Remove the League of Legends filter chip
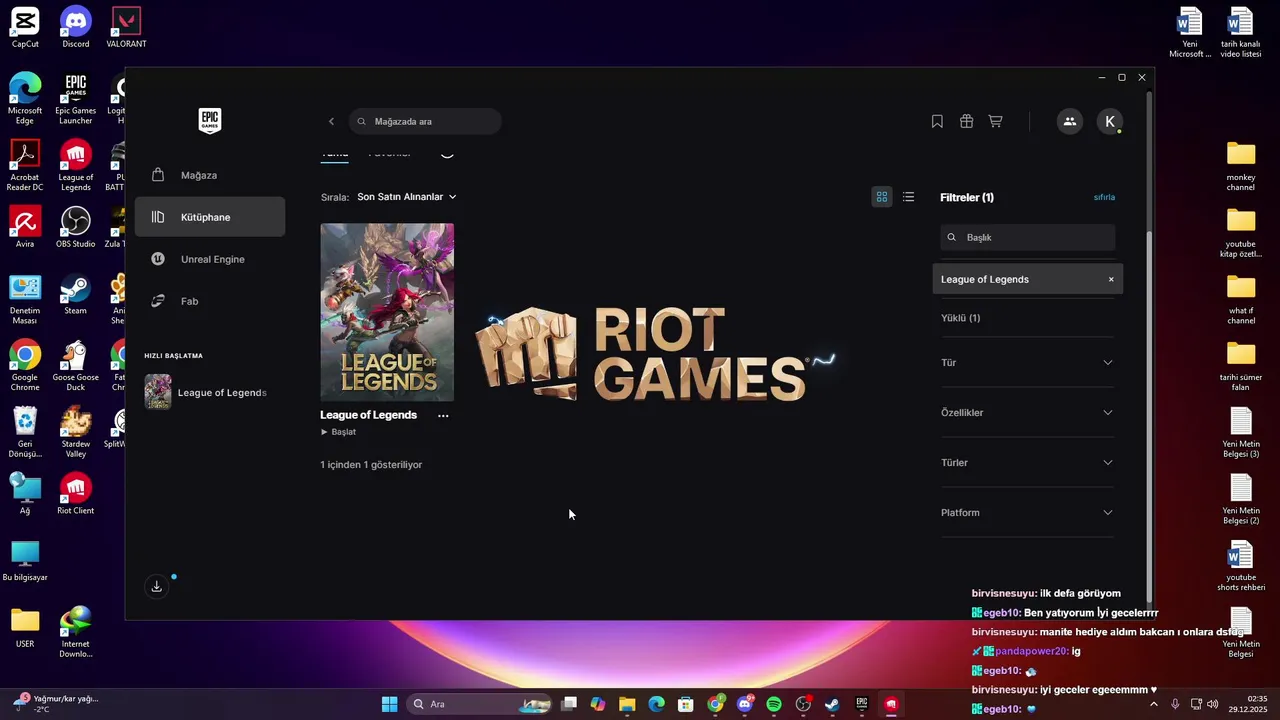This screenshot has height=720, width=1280. point(1110,279)
